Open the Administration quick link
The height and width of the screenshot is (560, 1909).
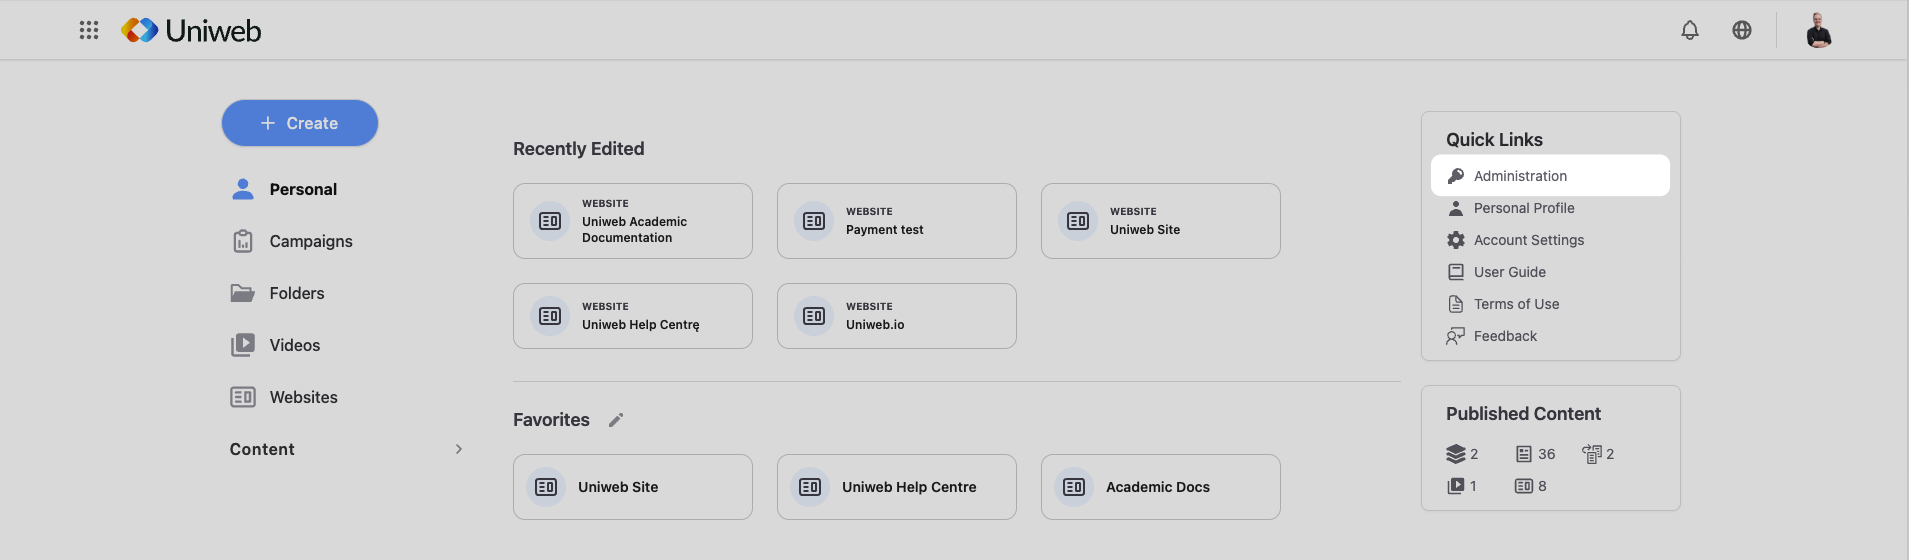pos(1520,176)
